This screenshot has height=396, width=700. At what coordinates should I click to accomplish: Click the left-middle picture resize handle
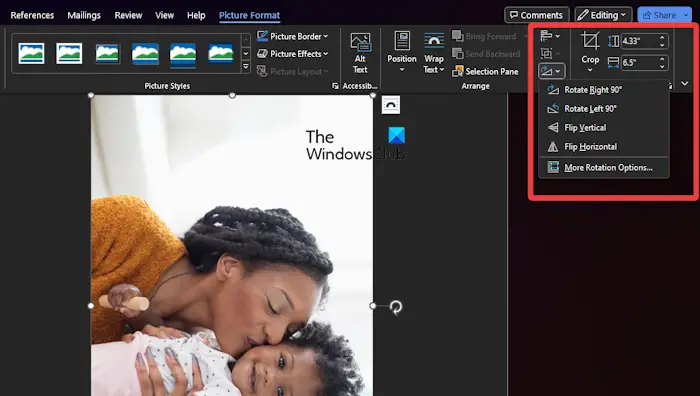pyautogui.click(x=91, y=306)
